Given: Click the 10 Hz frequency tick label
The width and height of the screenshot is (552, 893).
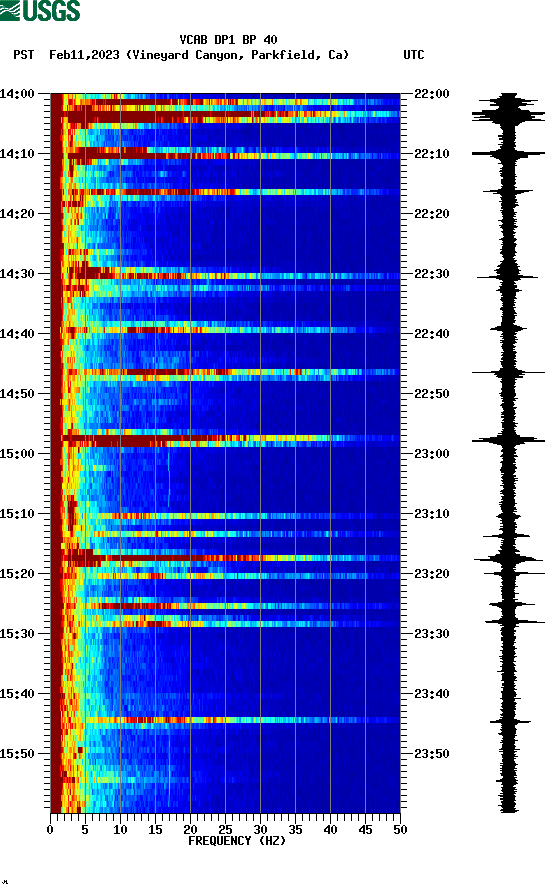Looking at the screenshot, I should click(x=120, y=830).
